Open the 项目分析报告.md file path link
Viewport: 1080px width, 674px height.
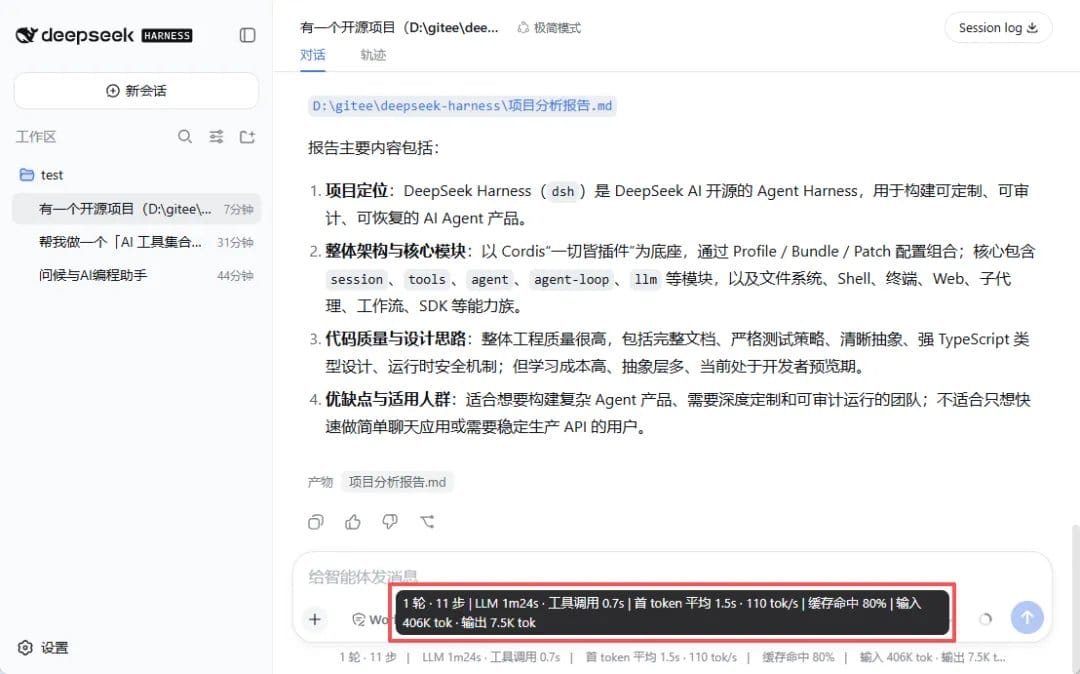pyautogui.click(x=461, y=105)
